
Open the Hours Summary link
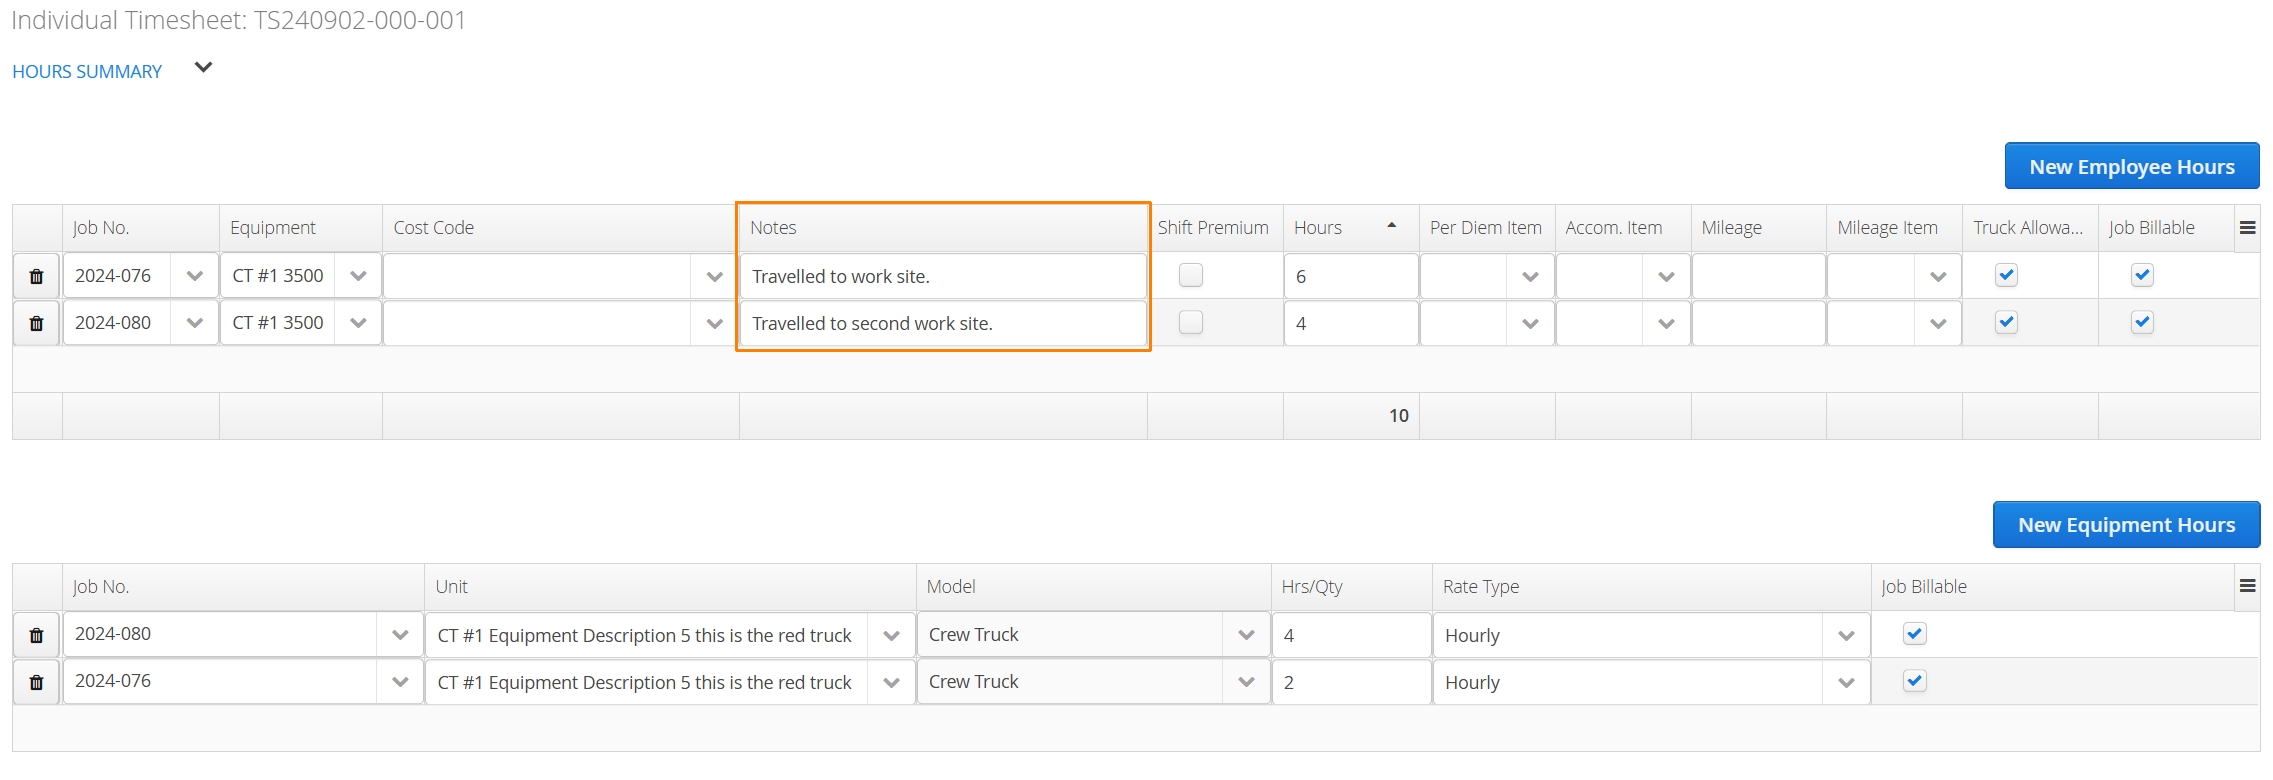coord(87,72)
